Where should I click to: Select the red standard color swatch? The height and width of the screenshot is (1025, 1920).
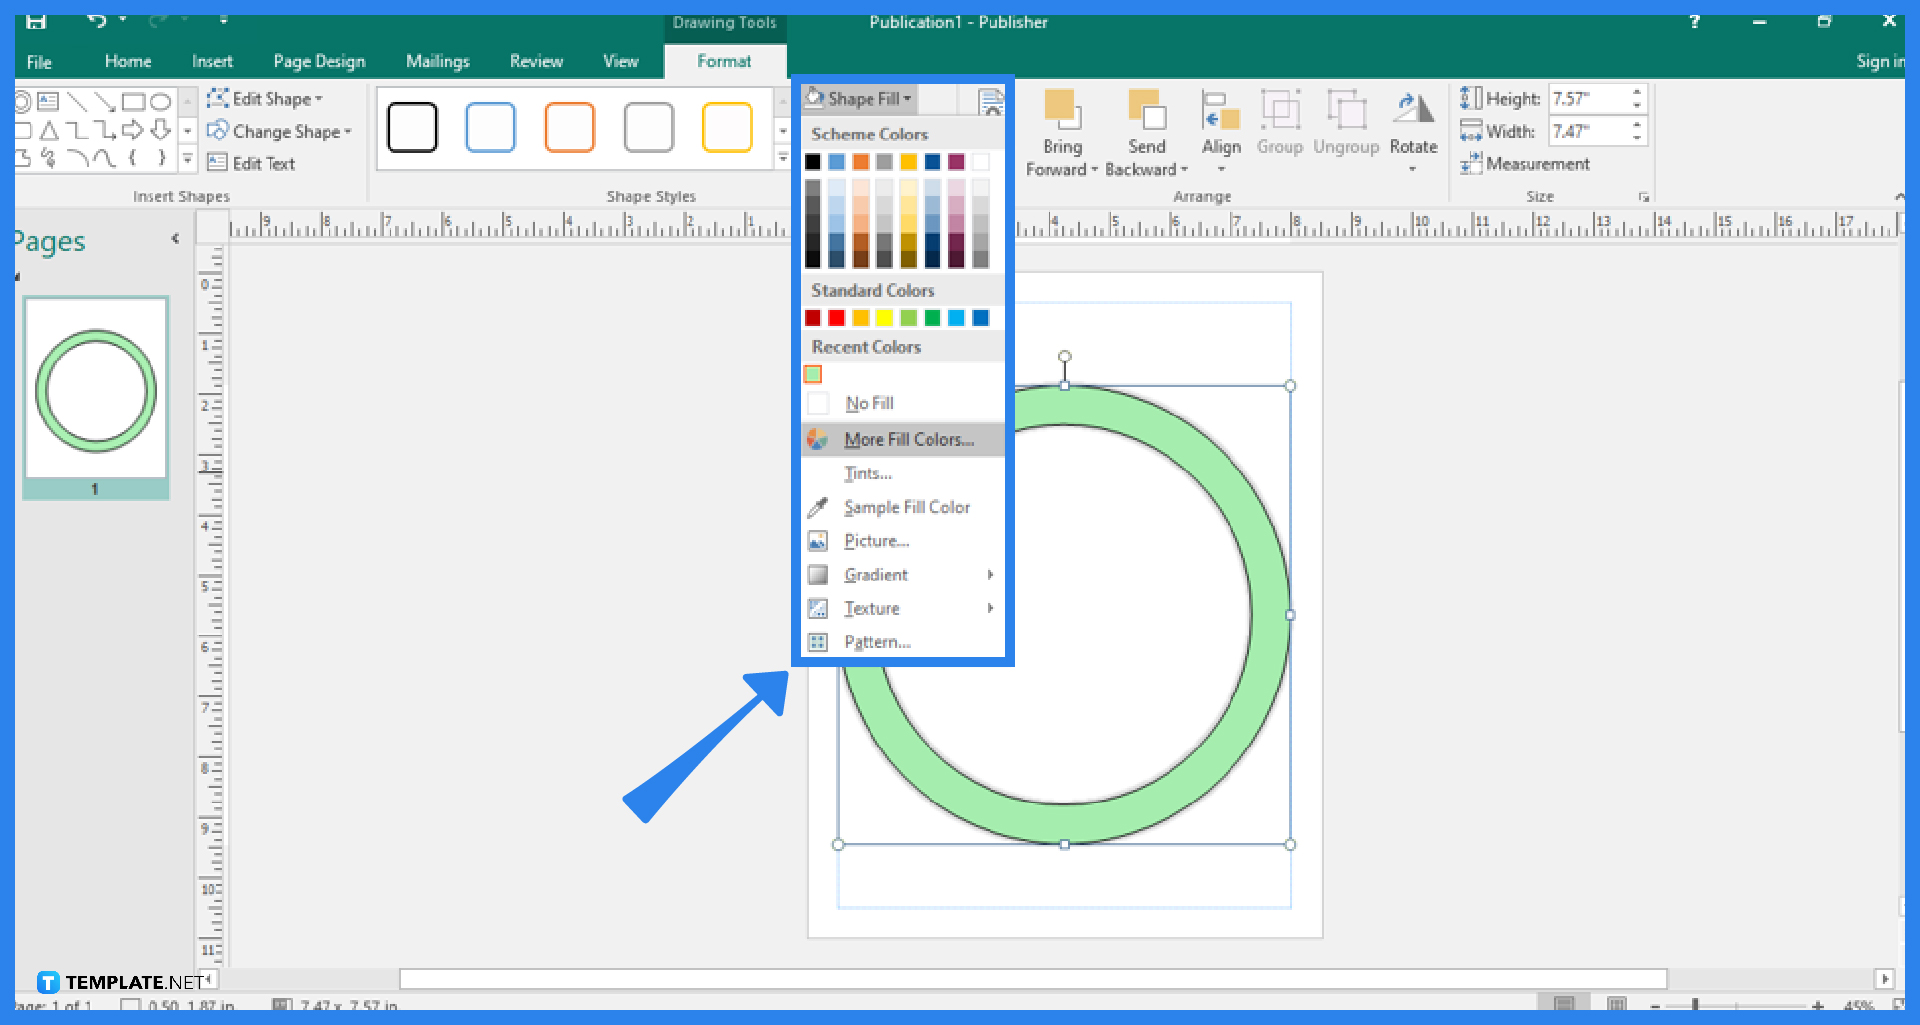click(x=836, y=317)
